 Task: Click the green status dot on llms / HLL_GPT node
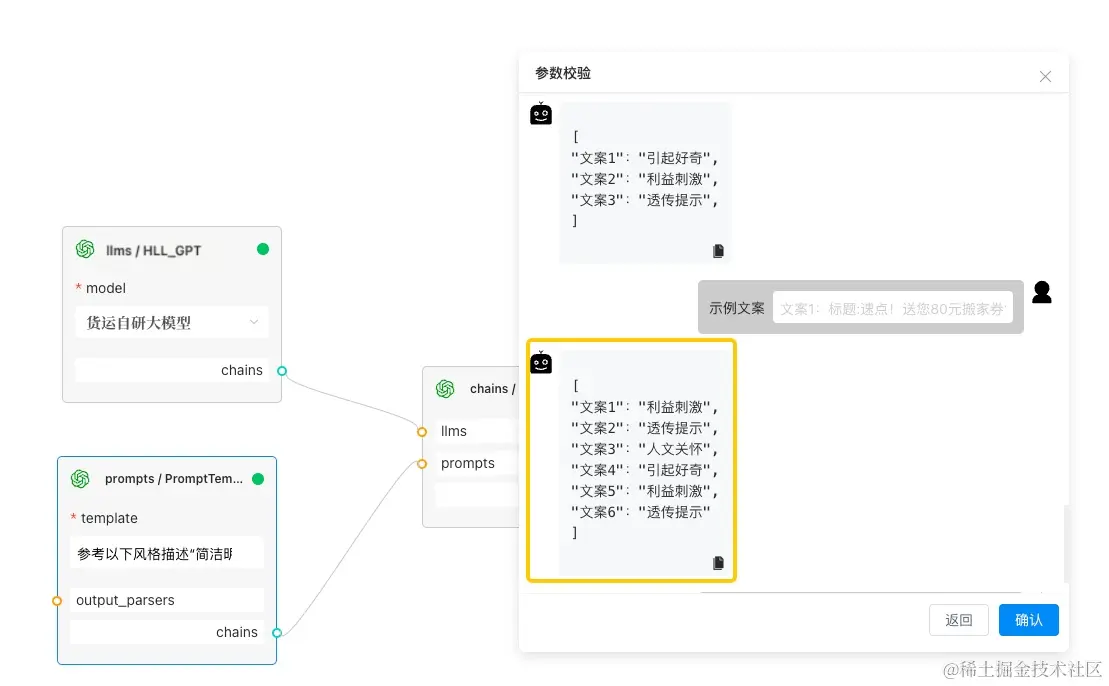point(262,249)
